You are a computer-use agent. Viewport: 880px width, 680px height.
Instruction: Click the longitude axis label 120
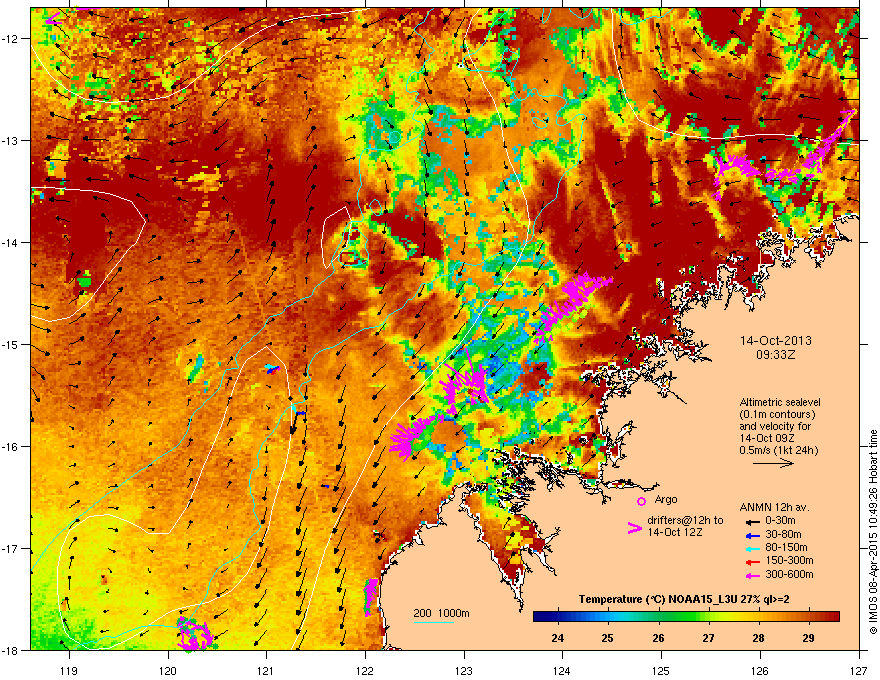click(168, 670)
